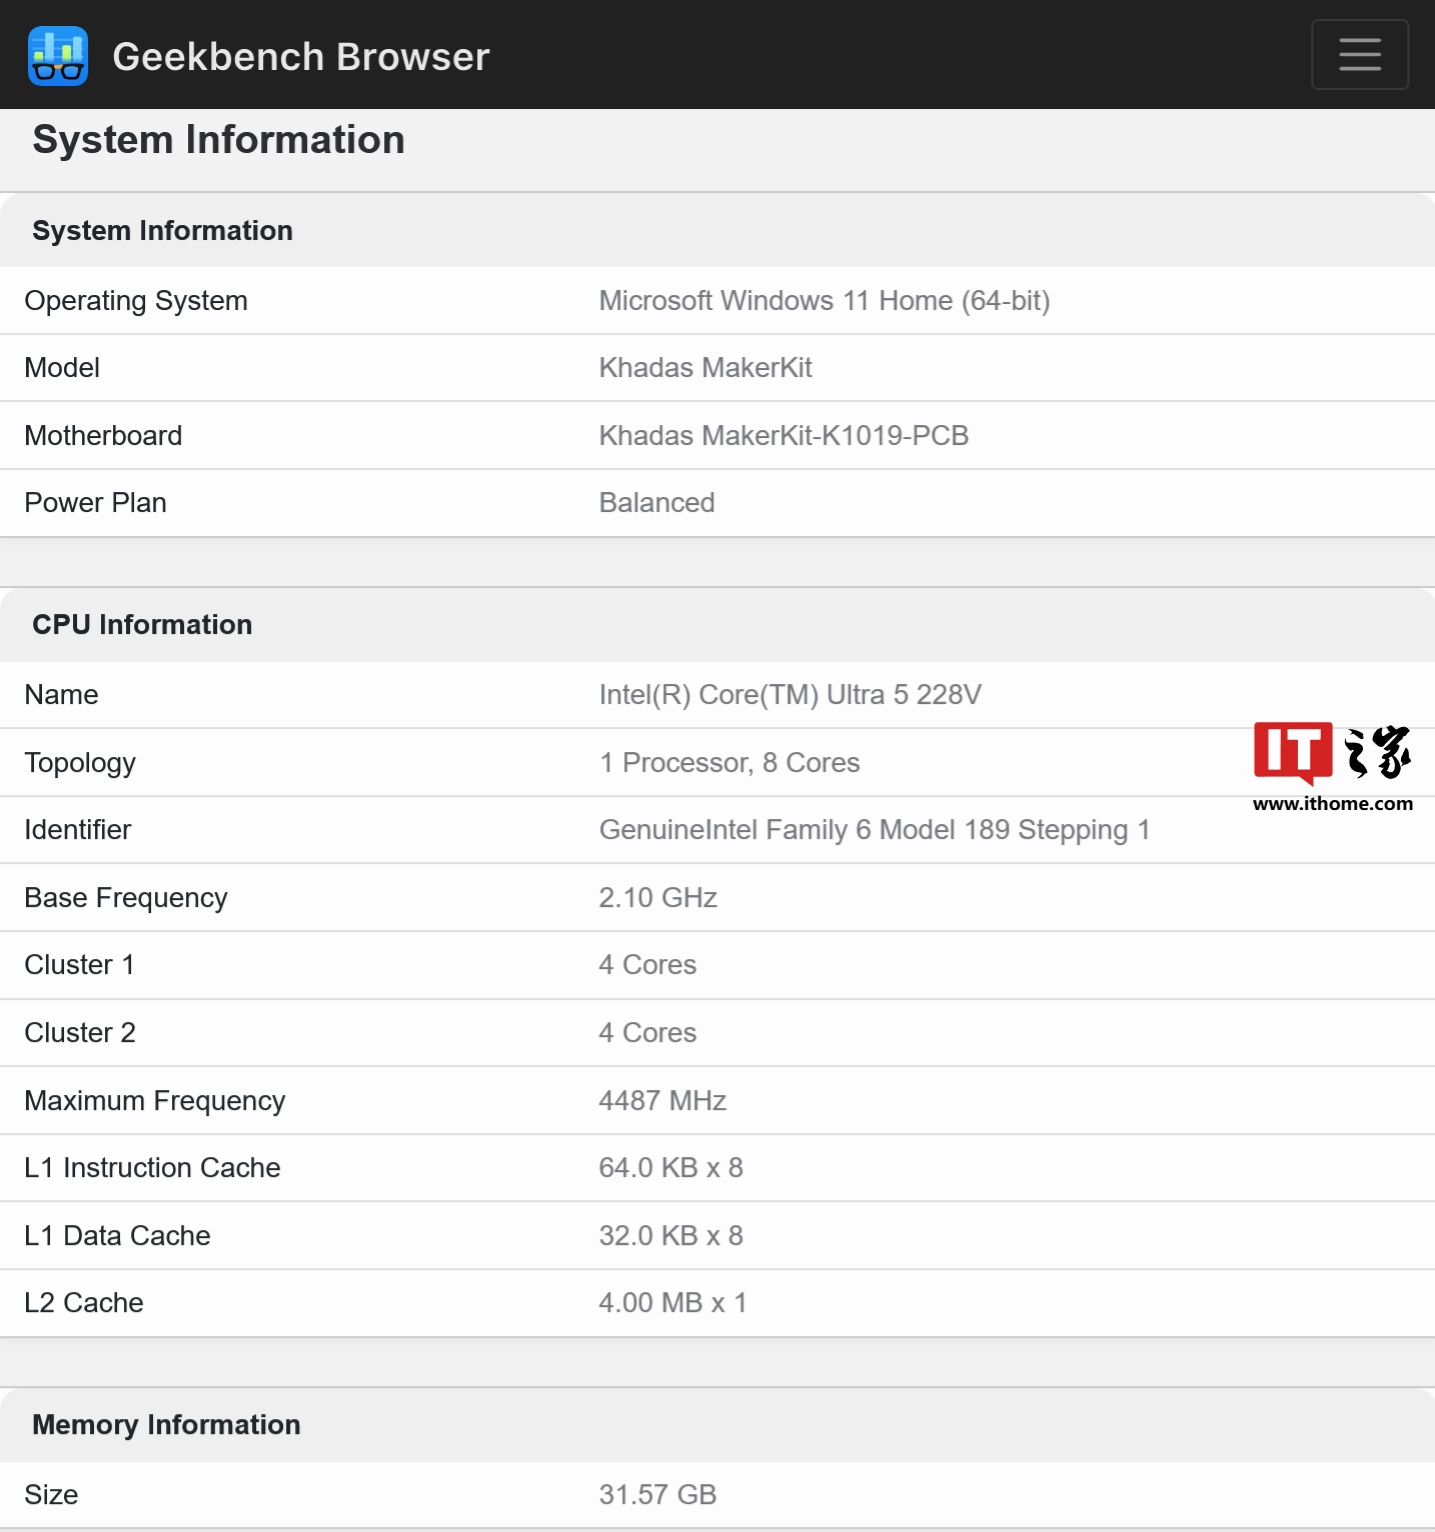Select the Topology label
The width and height of the screenshot is (1435, 1532).
coord(80,763)
